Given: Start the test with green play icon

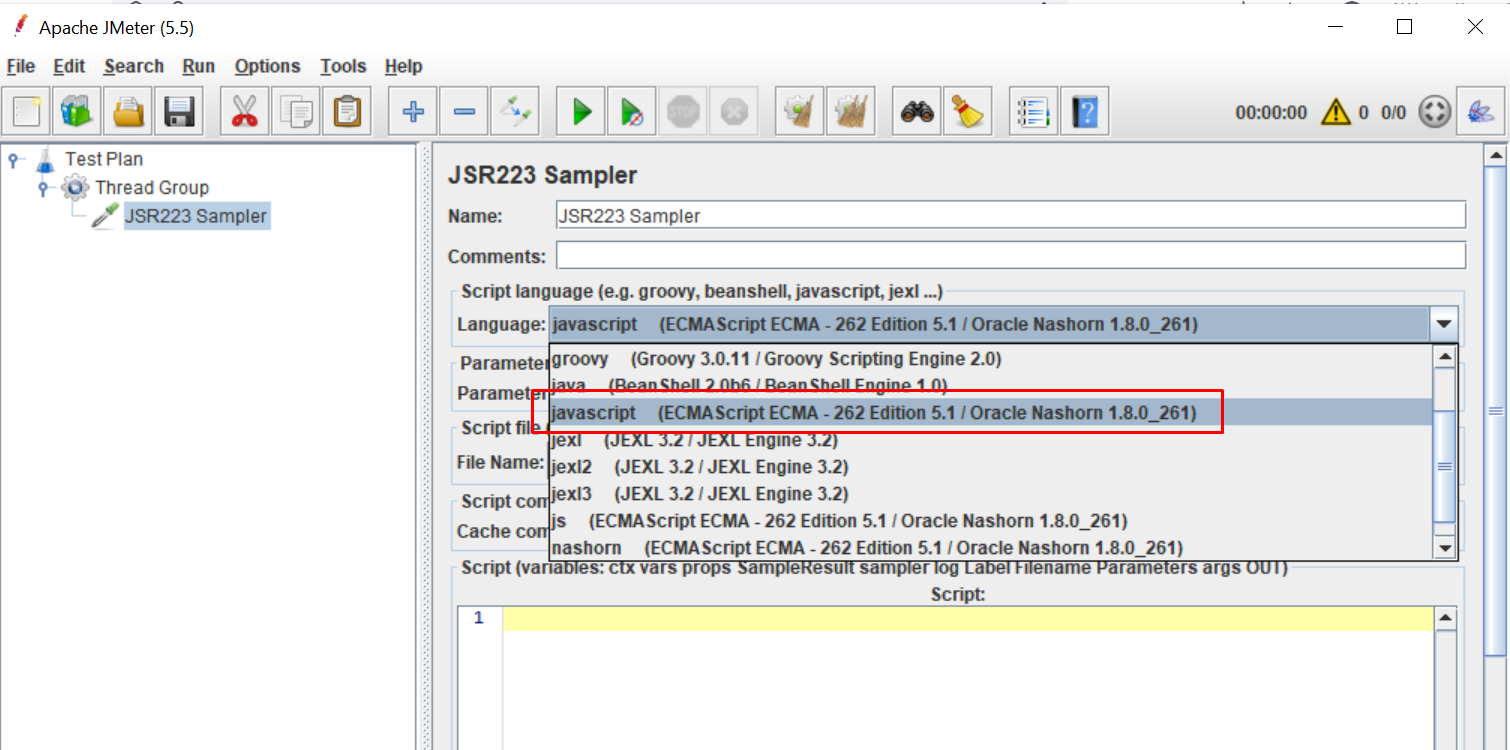Looking at the screenshot, I should [582, 110].
